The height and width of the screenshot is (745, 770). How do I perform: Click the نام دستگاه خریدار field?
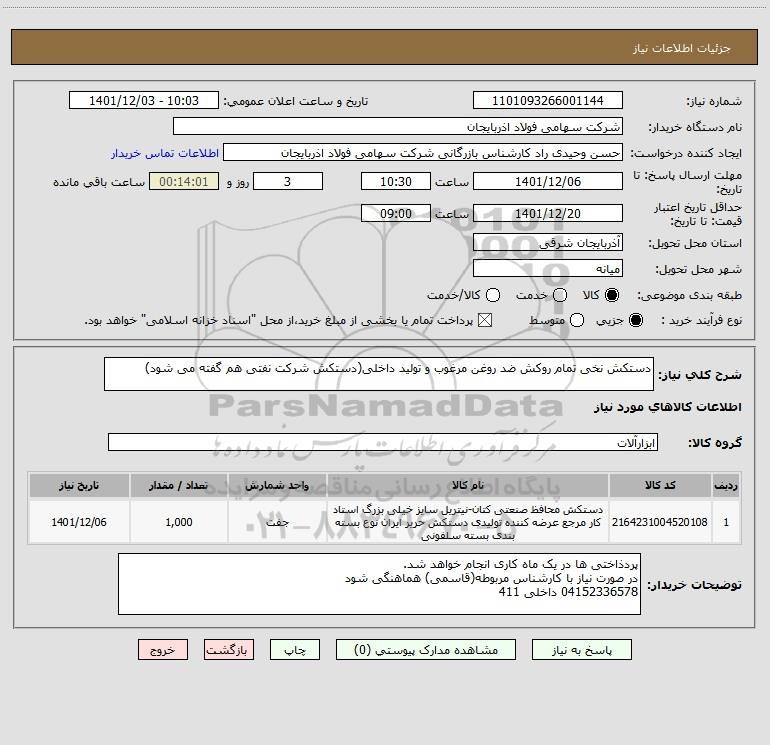coord(398,126)
